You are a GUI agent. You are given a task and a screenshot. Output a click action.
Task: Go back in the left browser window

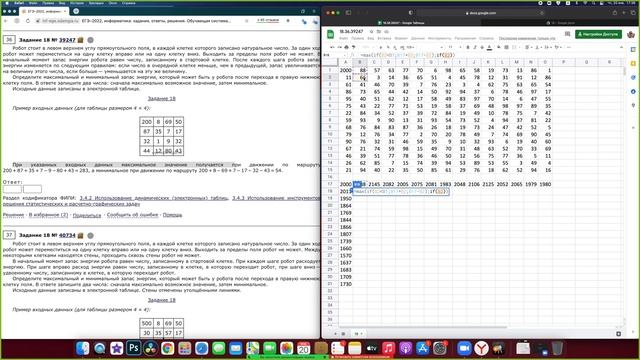coord(6,21)
